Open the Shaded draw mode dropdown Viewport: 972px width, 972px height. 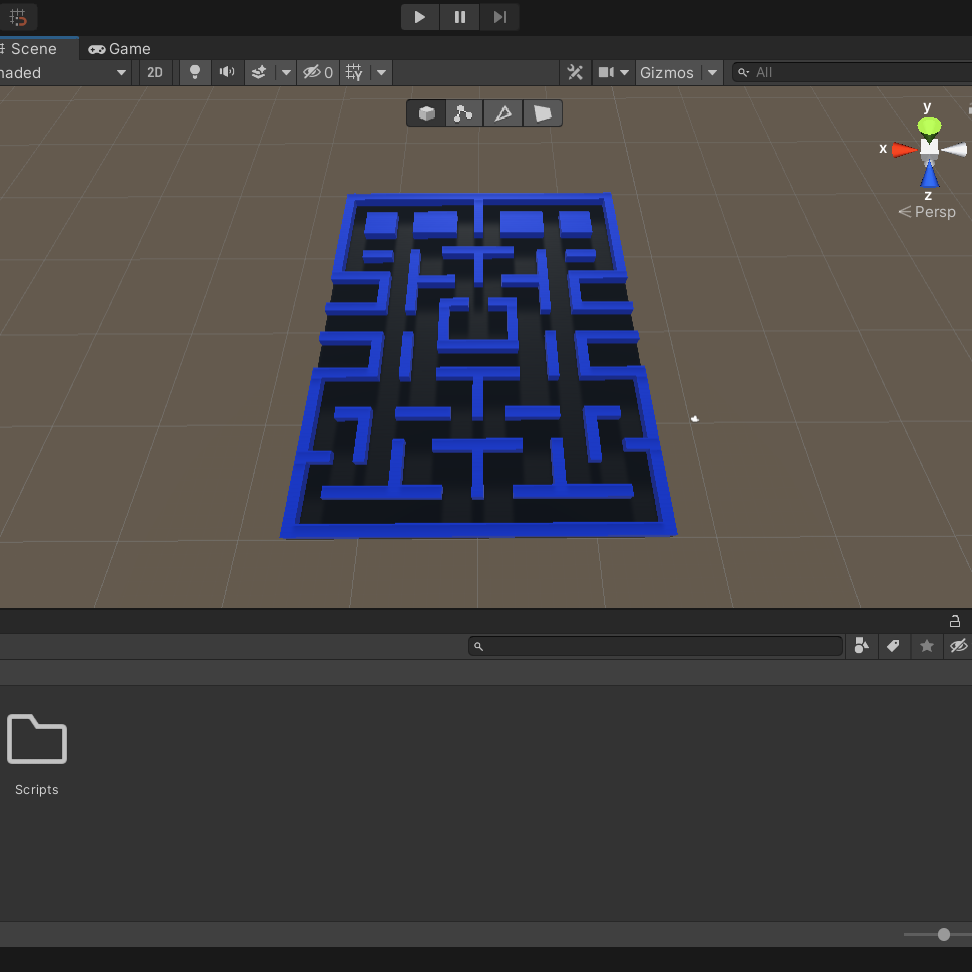pos(64,73)
